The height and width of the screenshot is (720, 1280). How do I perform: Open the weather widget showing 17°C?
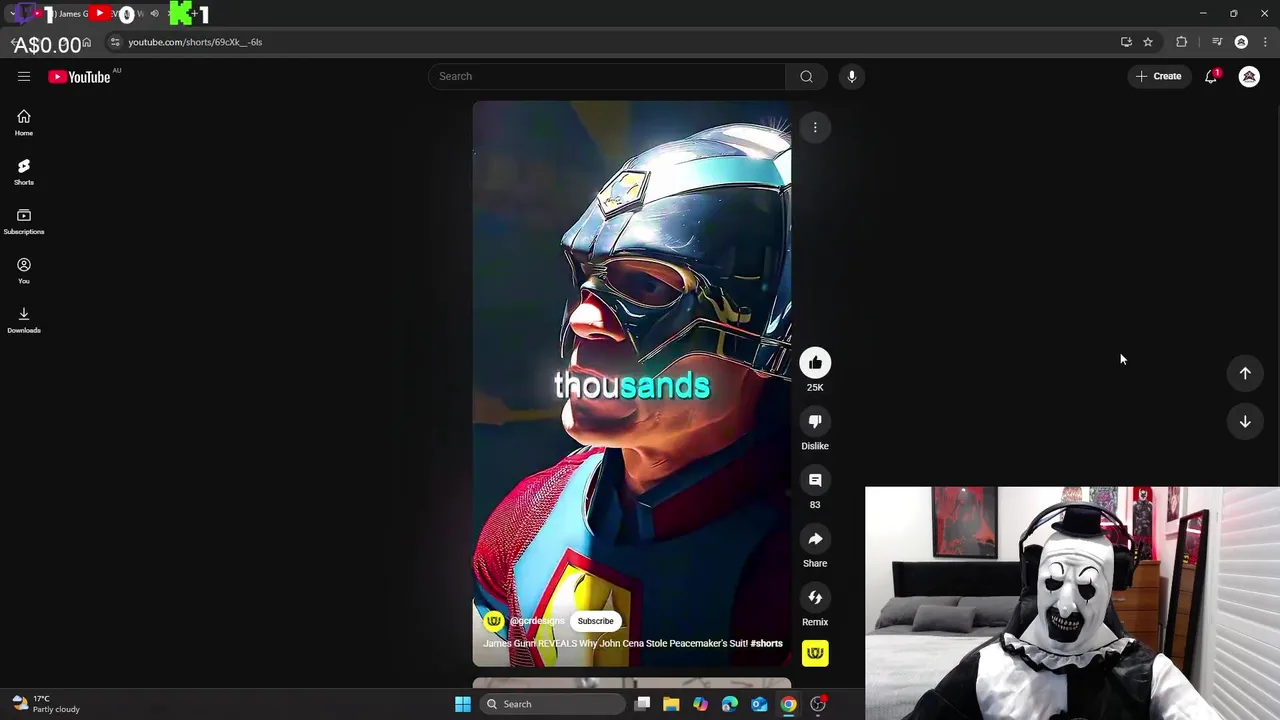coord(46,704)
